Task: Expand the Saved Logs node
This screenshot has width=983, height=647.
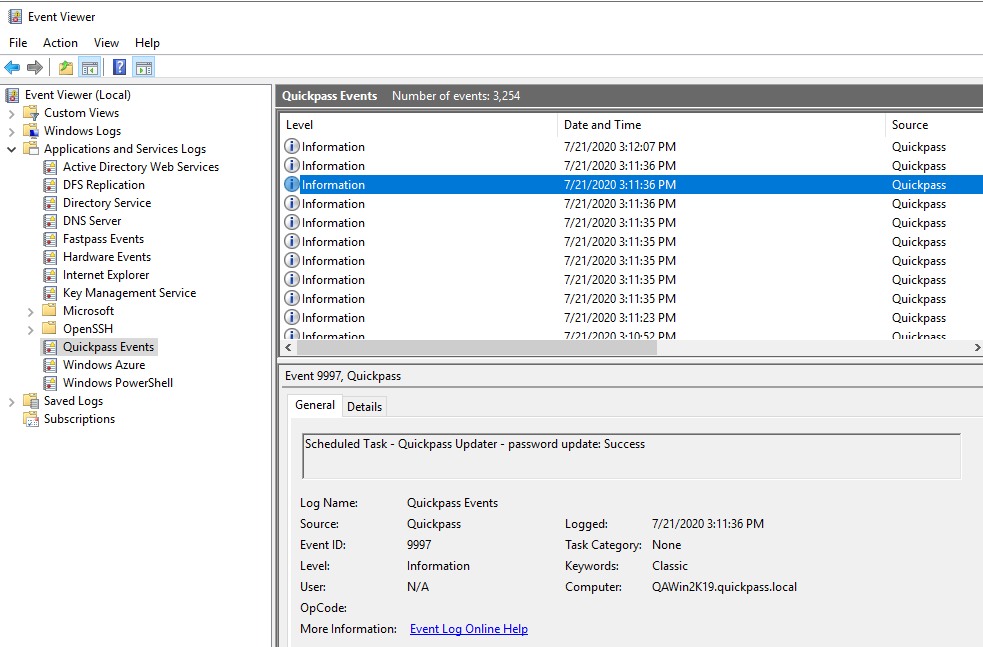Action: tap(11, 402)
